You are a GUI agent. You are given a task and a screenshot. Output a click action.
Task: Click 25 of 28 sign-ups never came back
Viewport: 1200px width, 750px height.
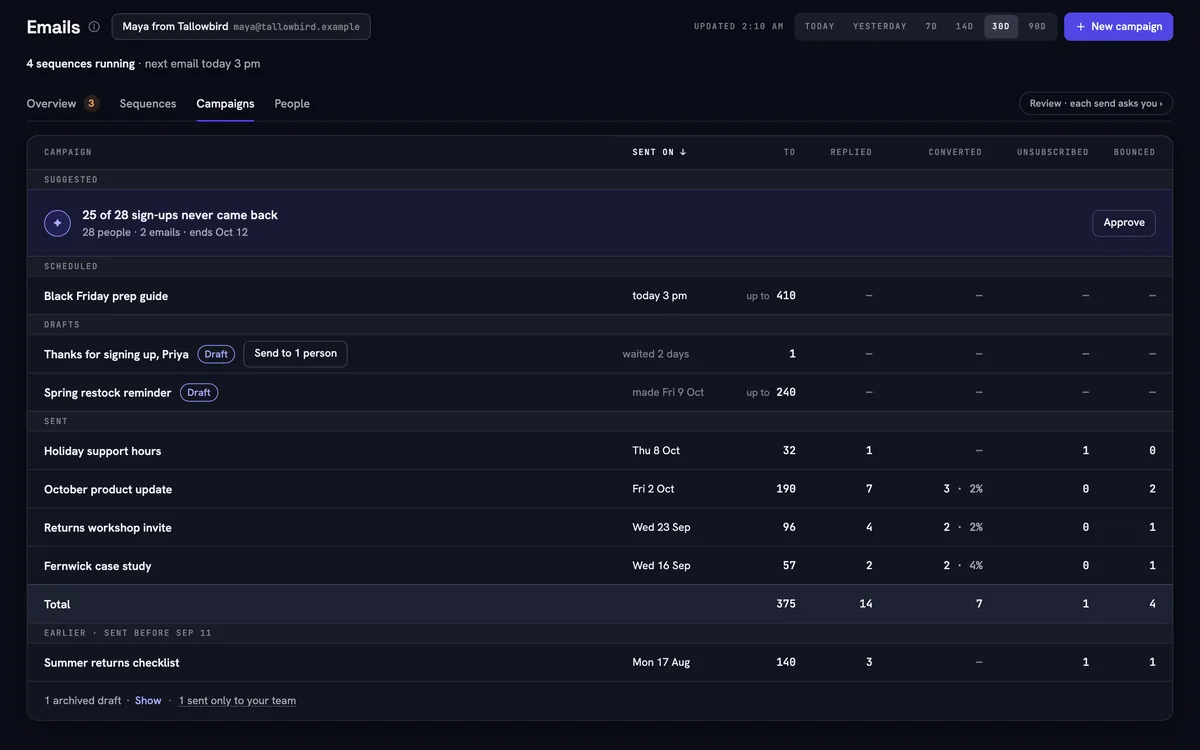(x=180, y=215)
